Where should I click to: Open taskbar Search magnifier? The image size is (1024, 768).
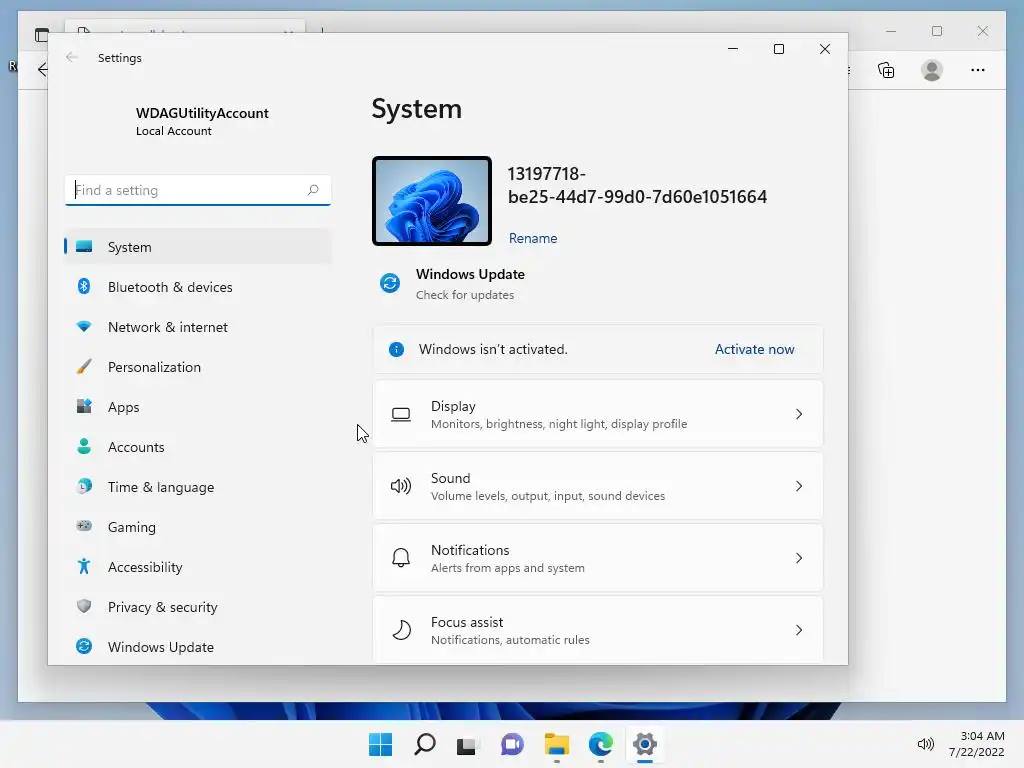click(x=424, y=744)
